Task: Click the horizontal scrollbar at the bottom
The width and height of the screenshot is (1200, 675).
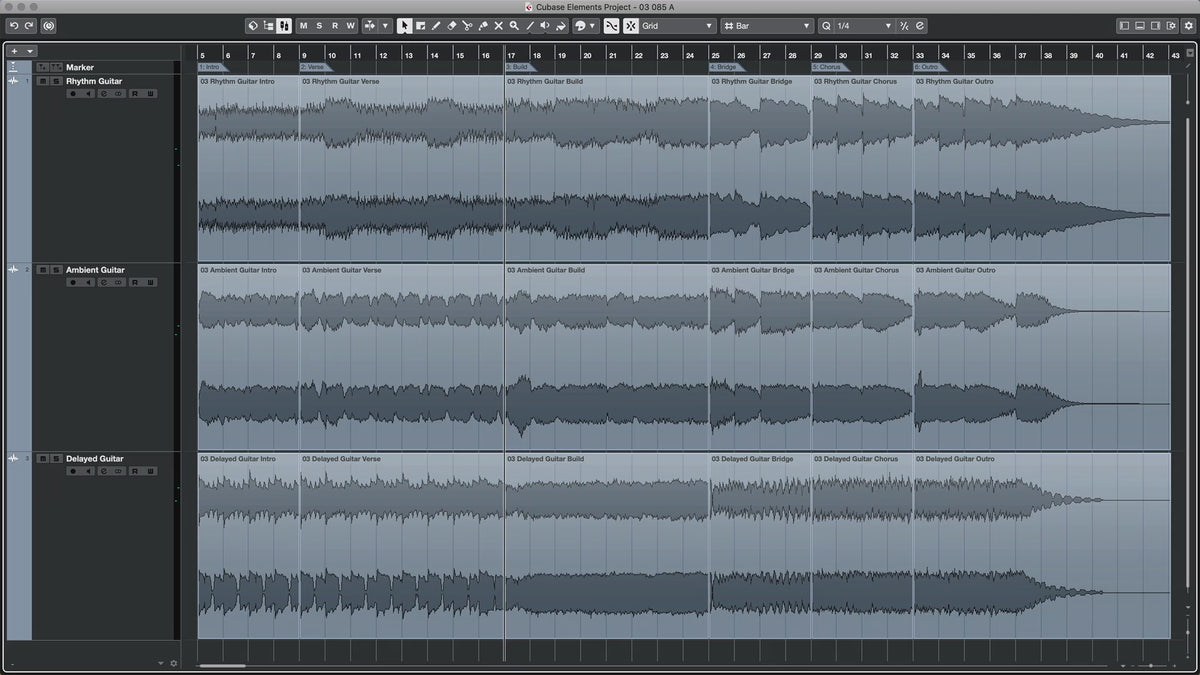Action: click(222, 665)
